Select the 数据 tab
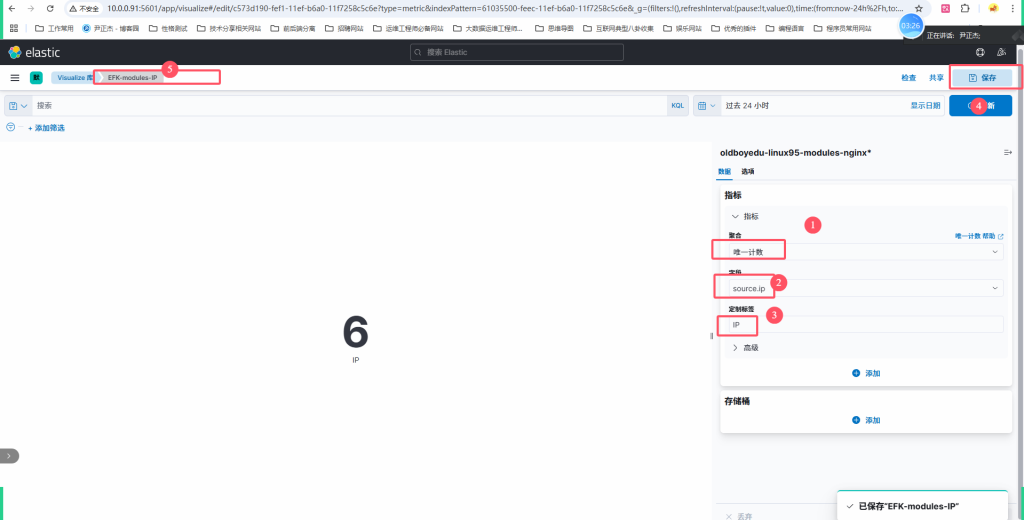Screen dimensions: 1024x520 (x=725, y=172)
